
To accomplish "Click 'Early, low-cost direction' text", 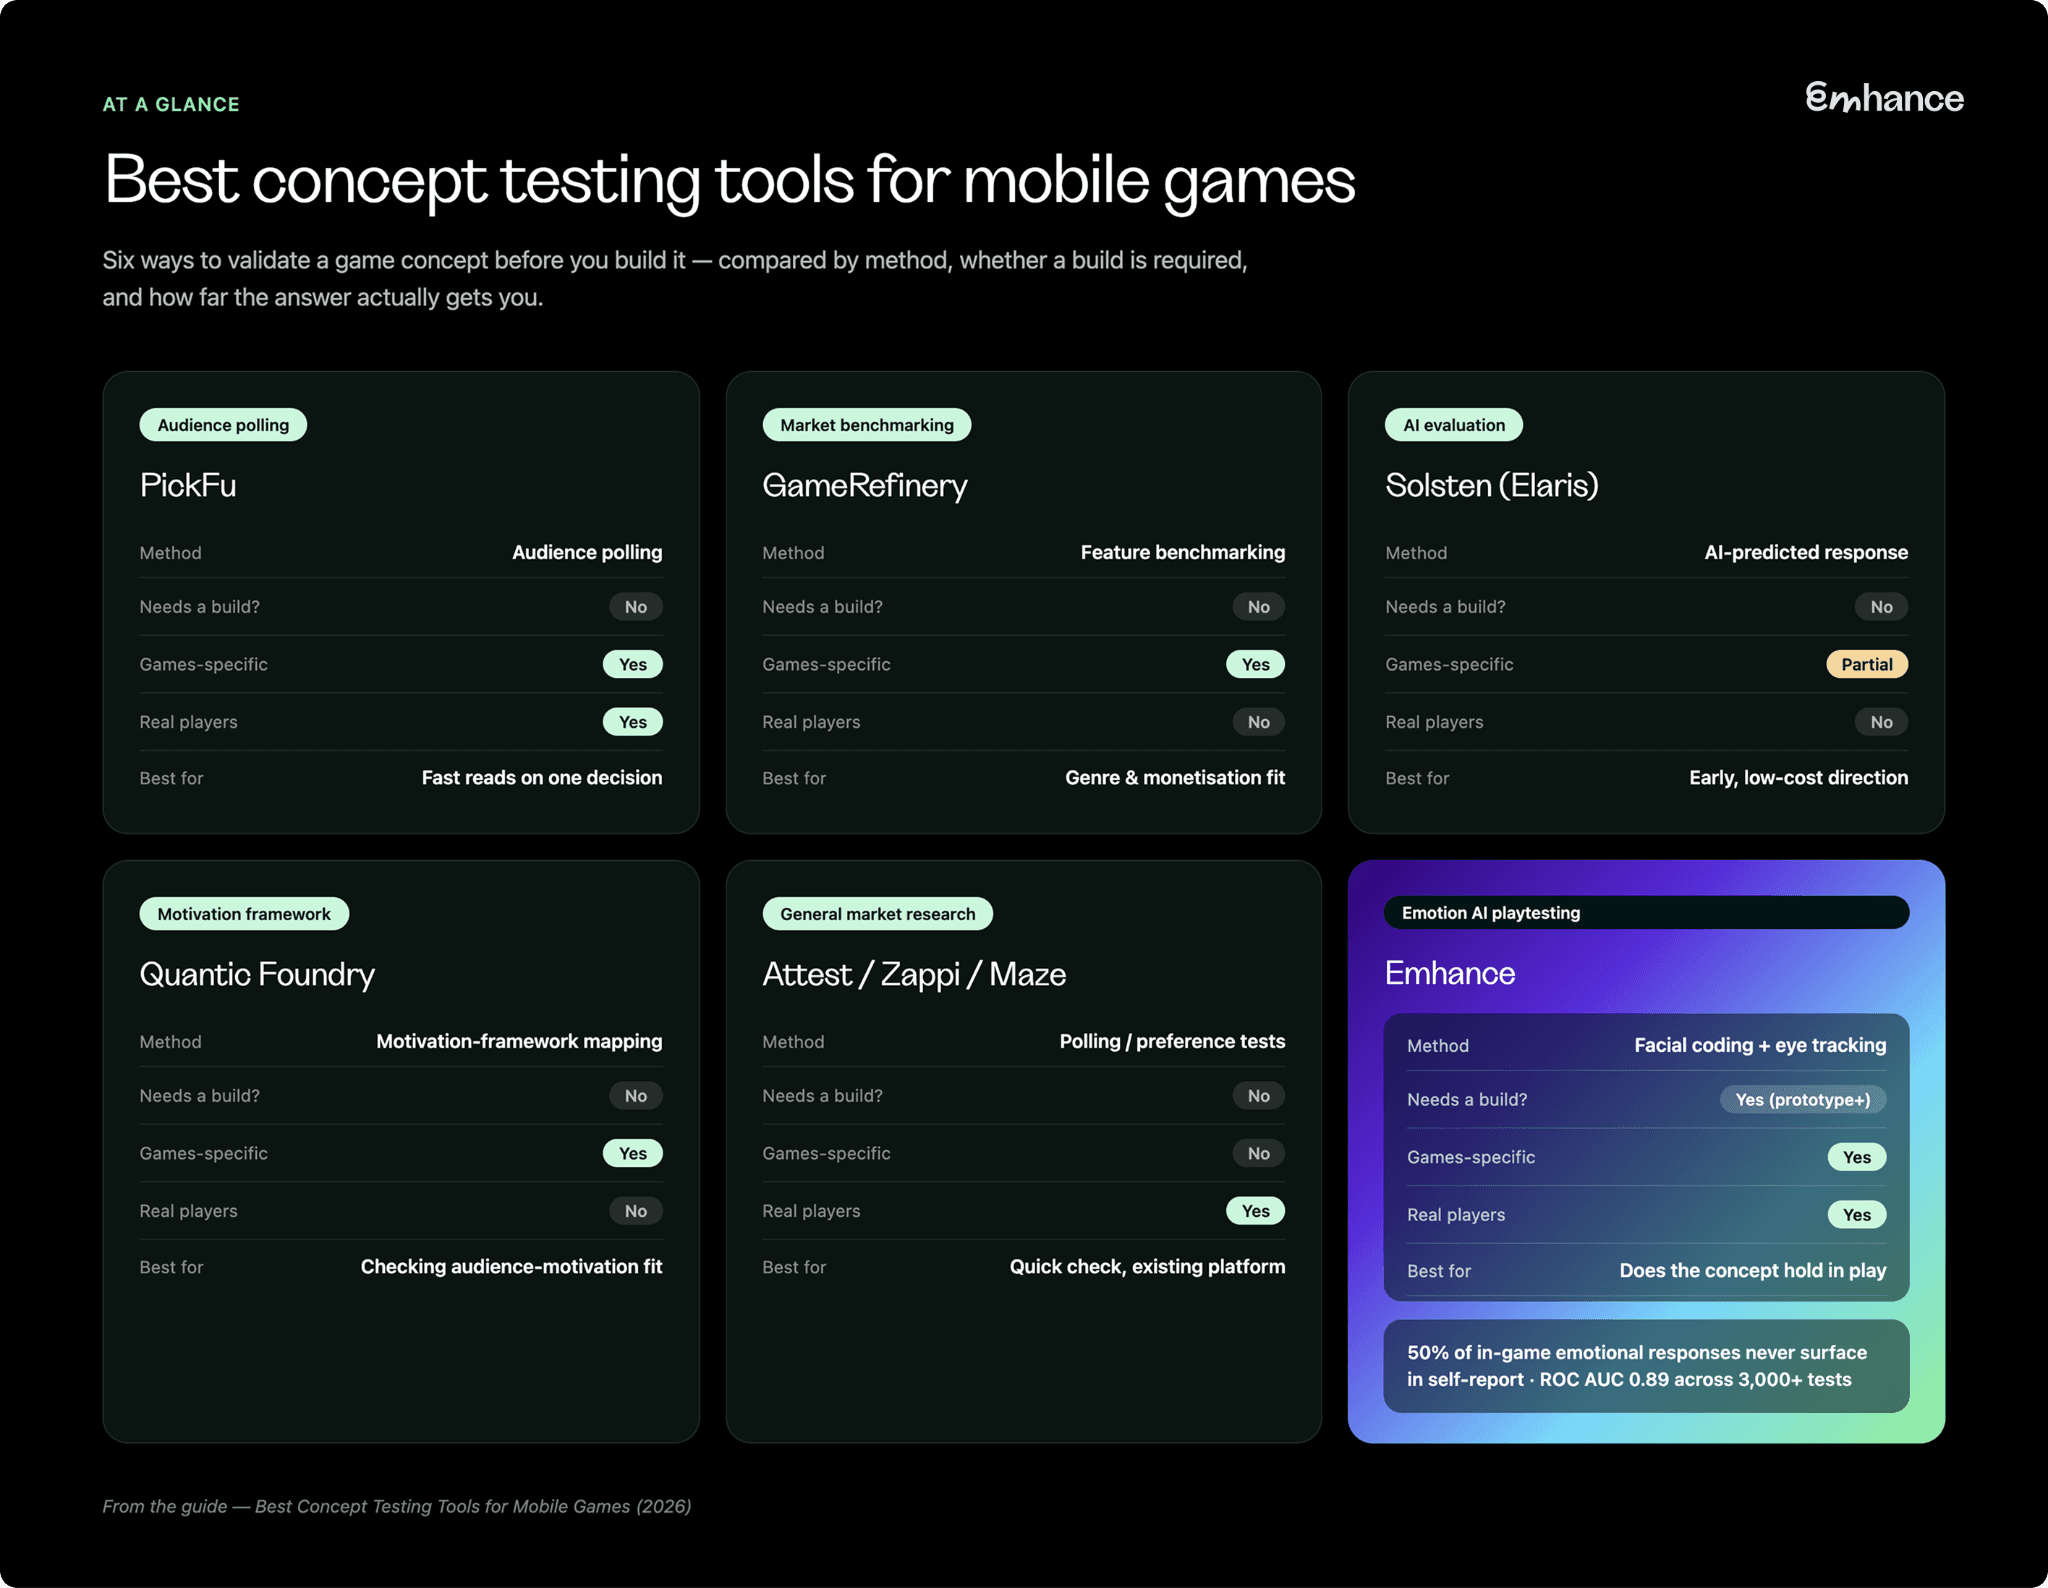I will coord(1799,778).
